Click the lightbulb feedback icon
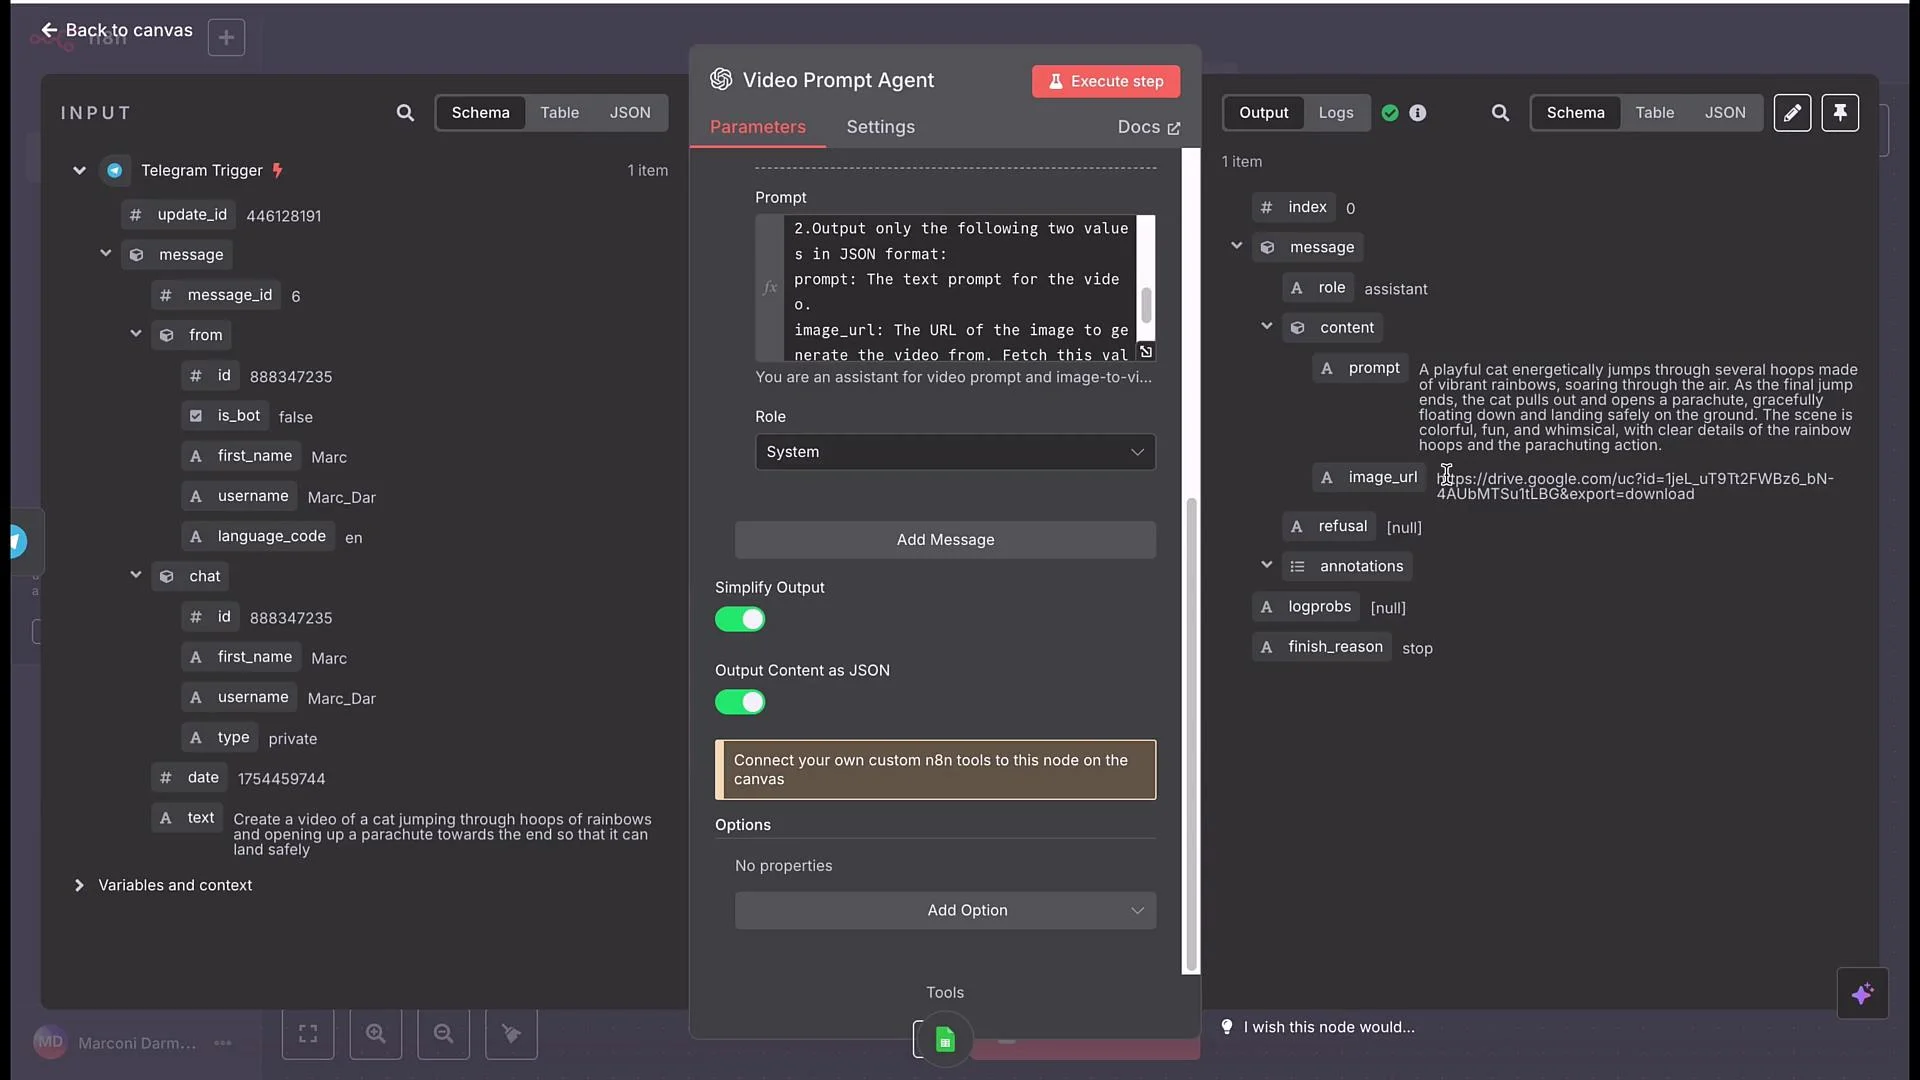 [1227, 1027]
